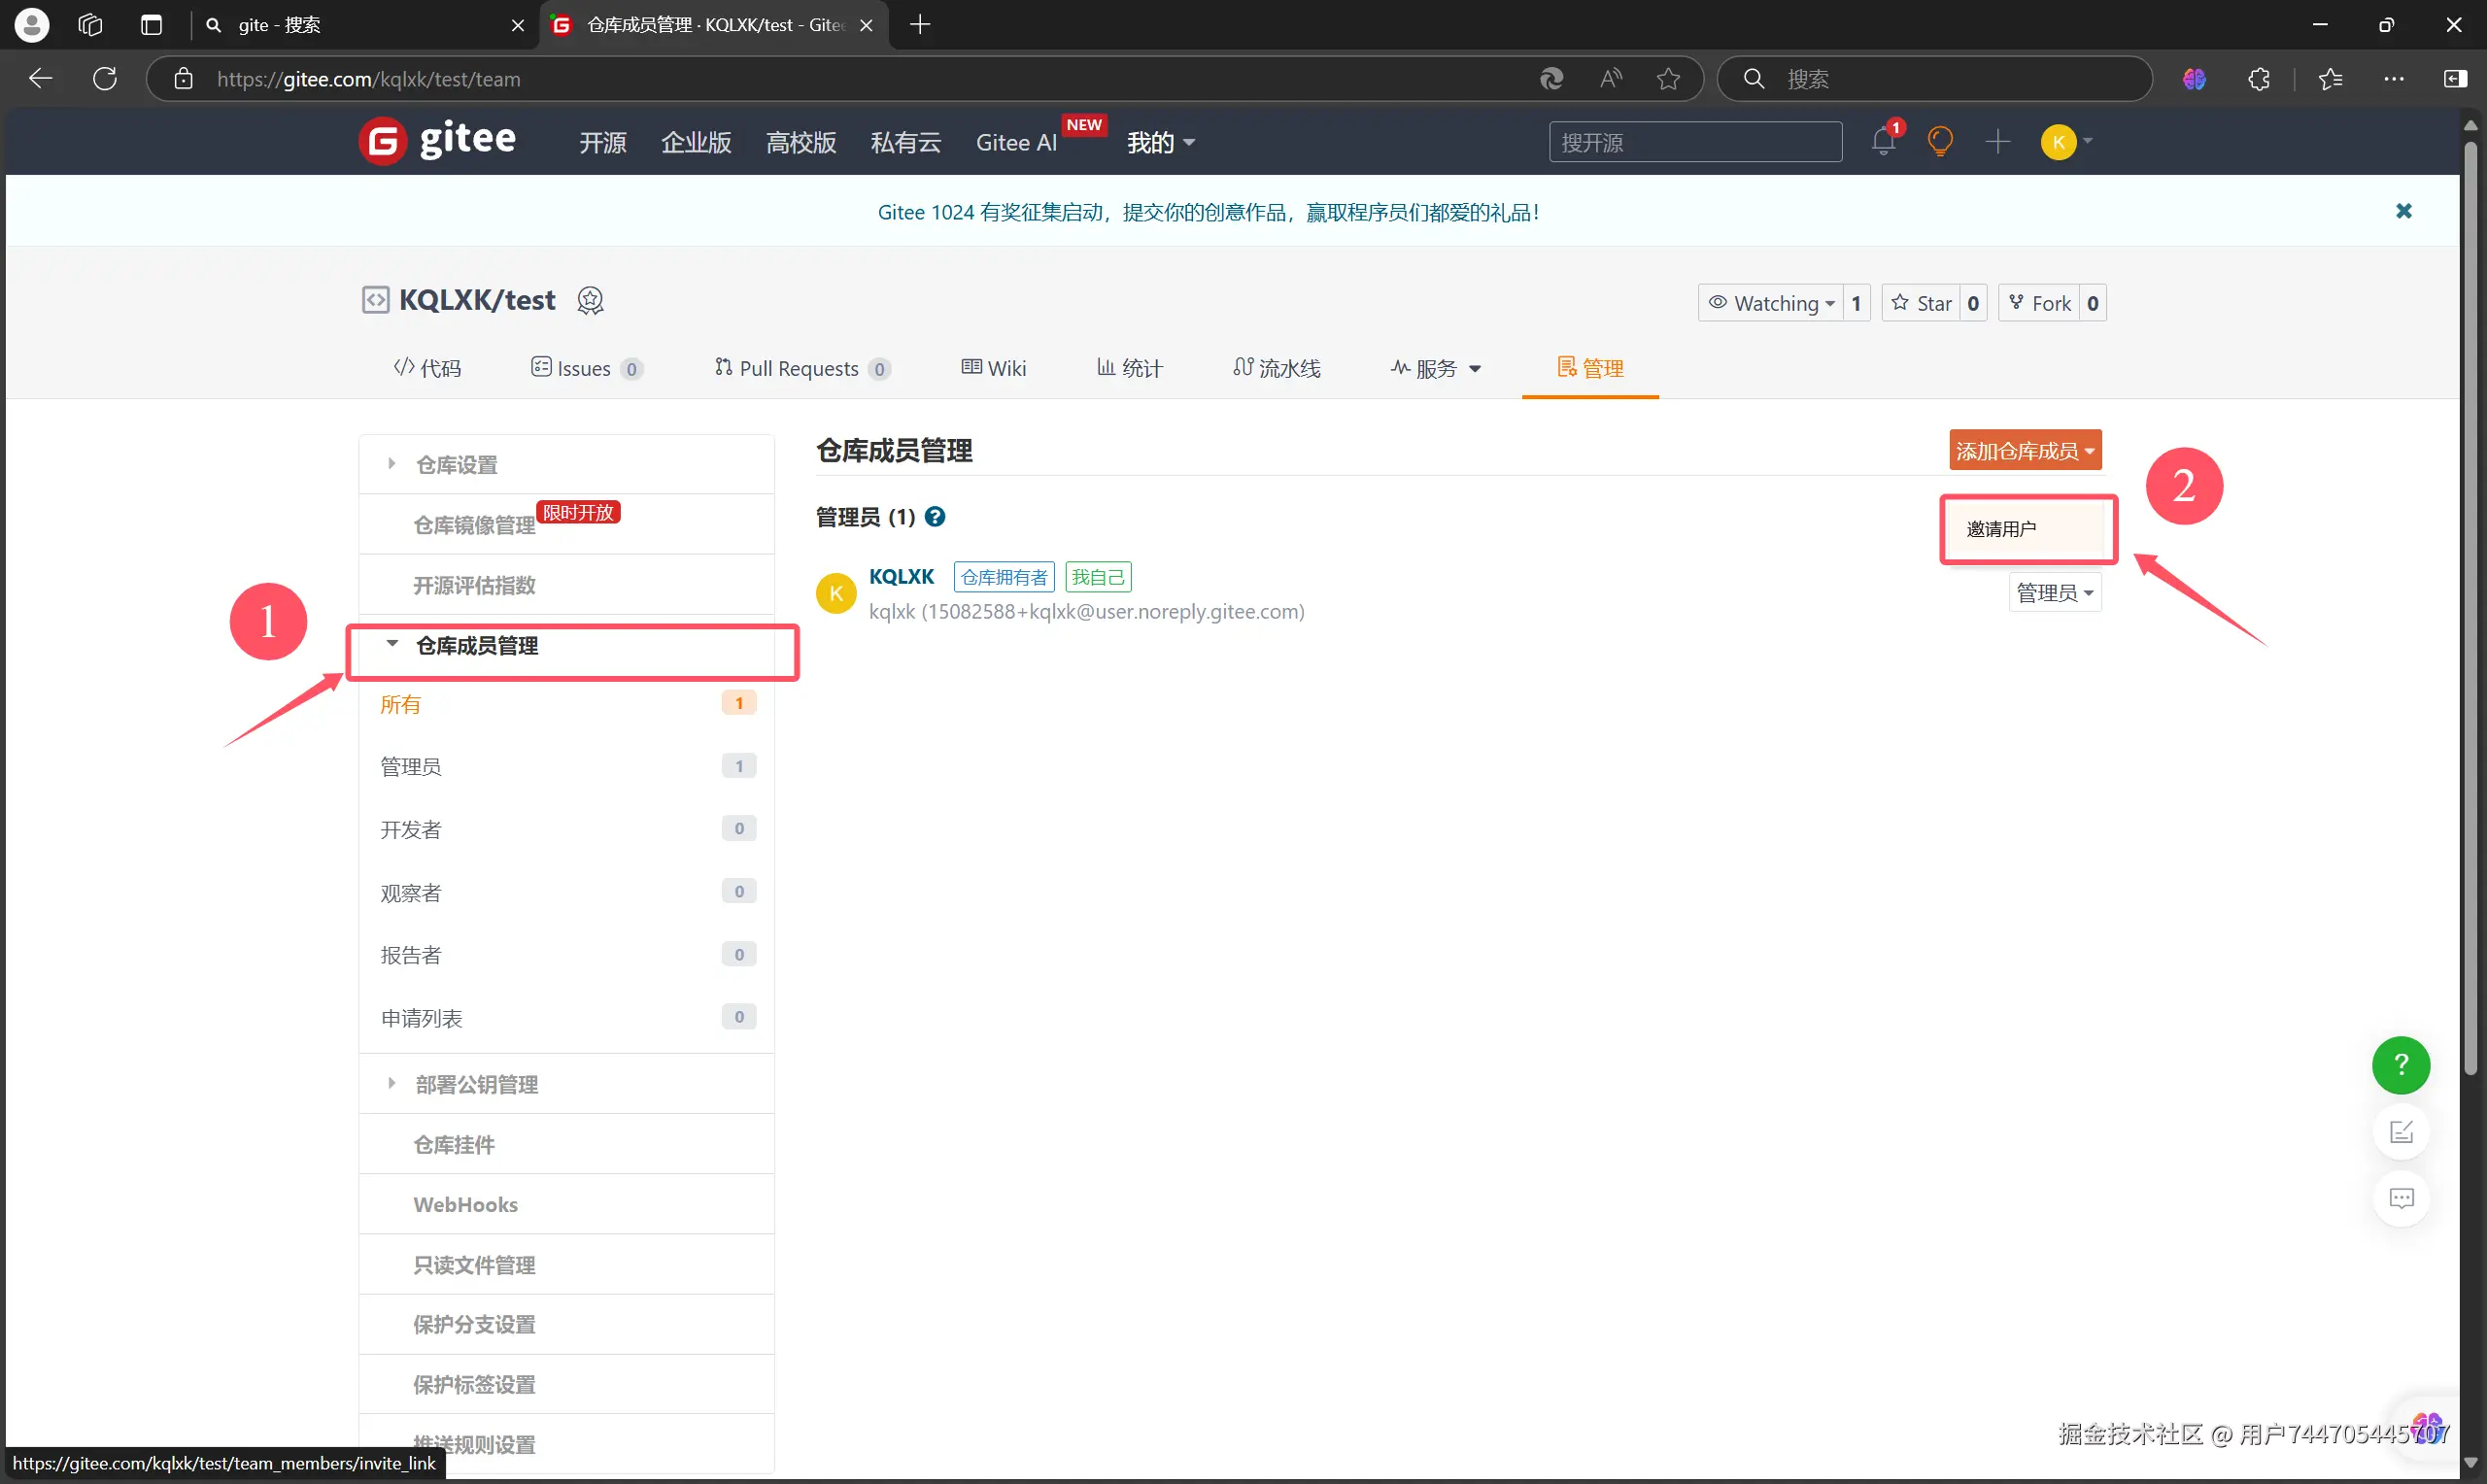Switch to the Issues tab

584,368
